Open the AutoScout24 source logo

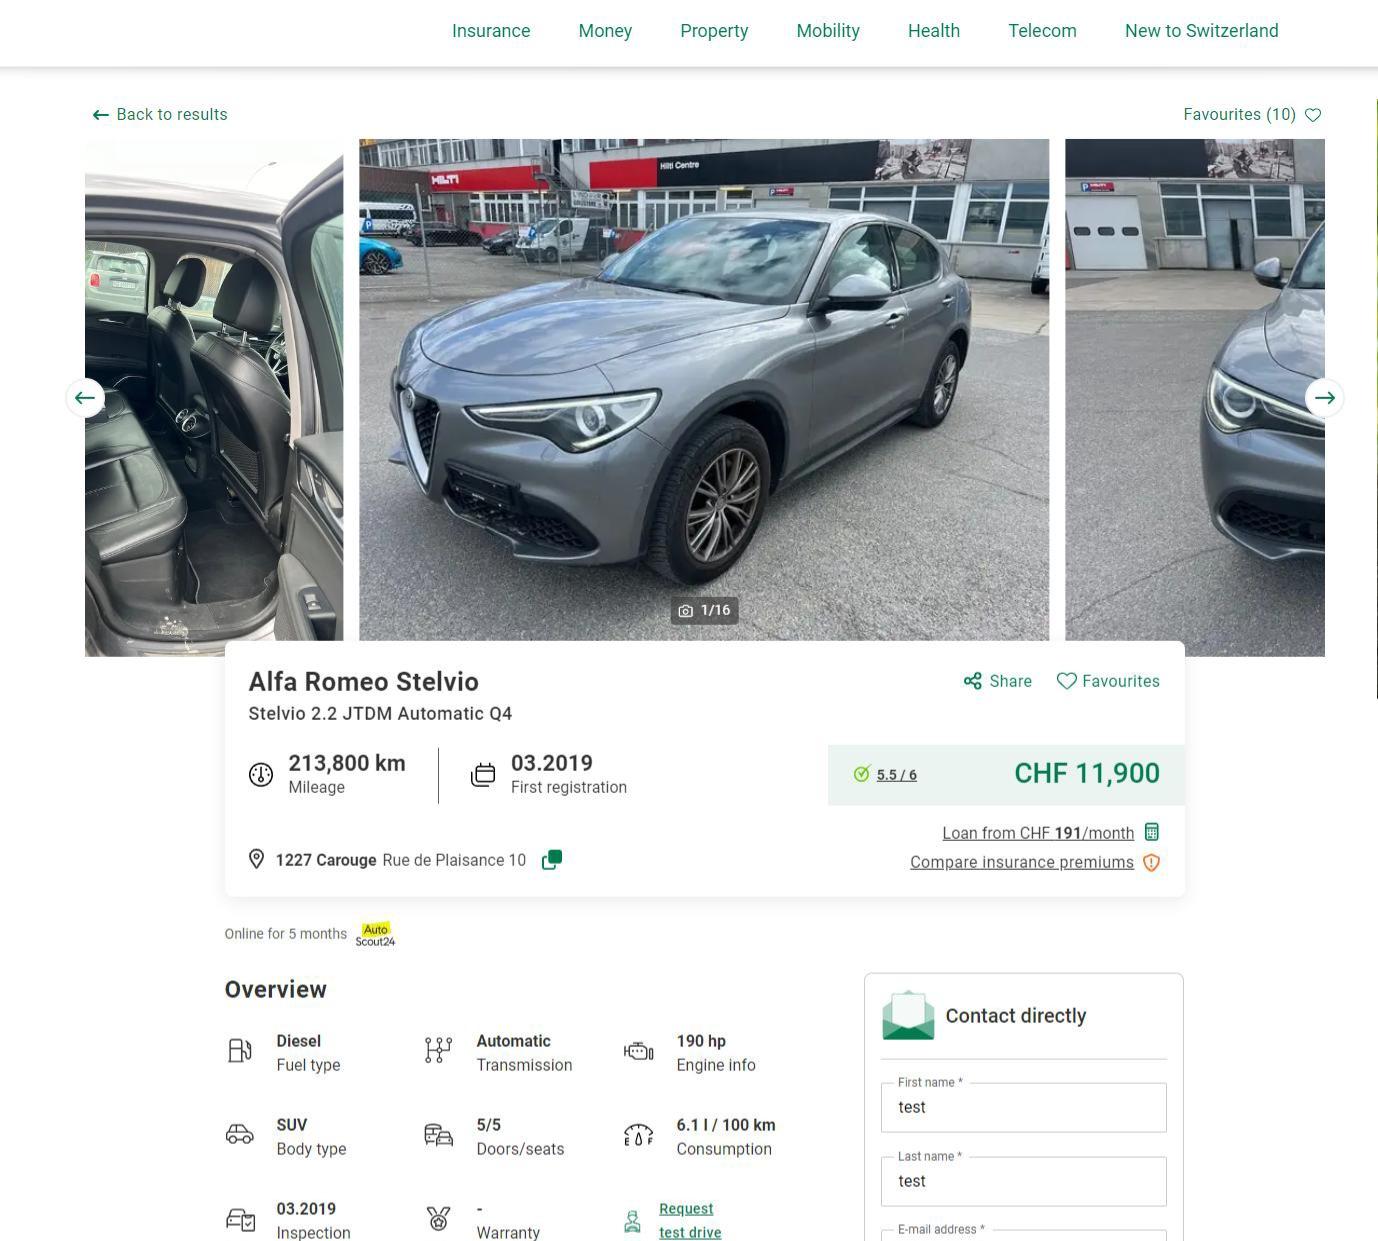[x=376, y=934]
